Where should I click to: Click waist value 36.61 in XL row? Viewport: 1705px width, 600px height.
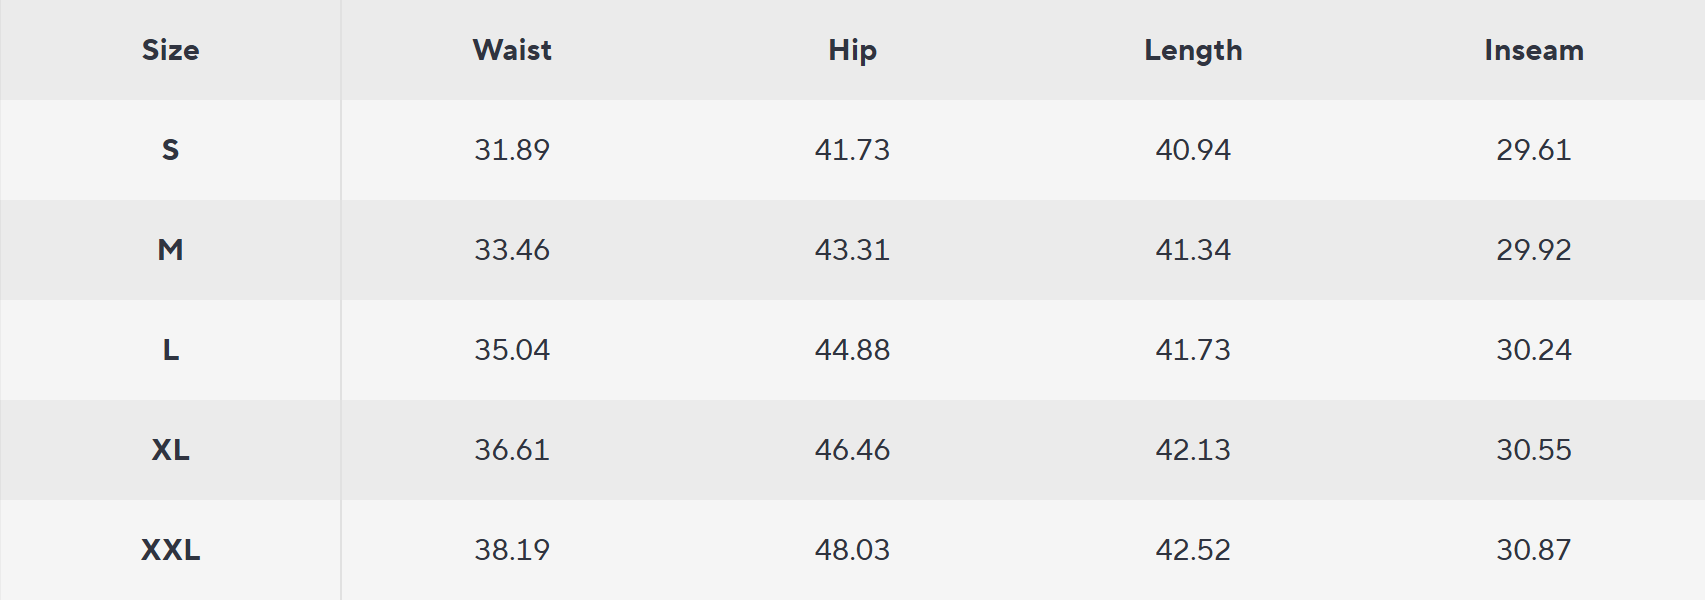pyautogui.click(x=512, y=450)
